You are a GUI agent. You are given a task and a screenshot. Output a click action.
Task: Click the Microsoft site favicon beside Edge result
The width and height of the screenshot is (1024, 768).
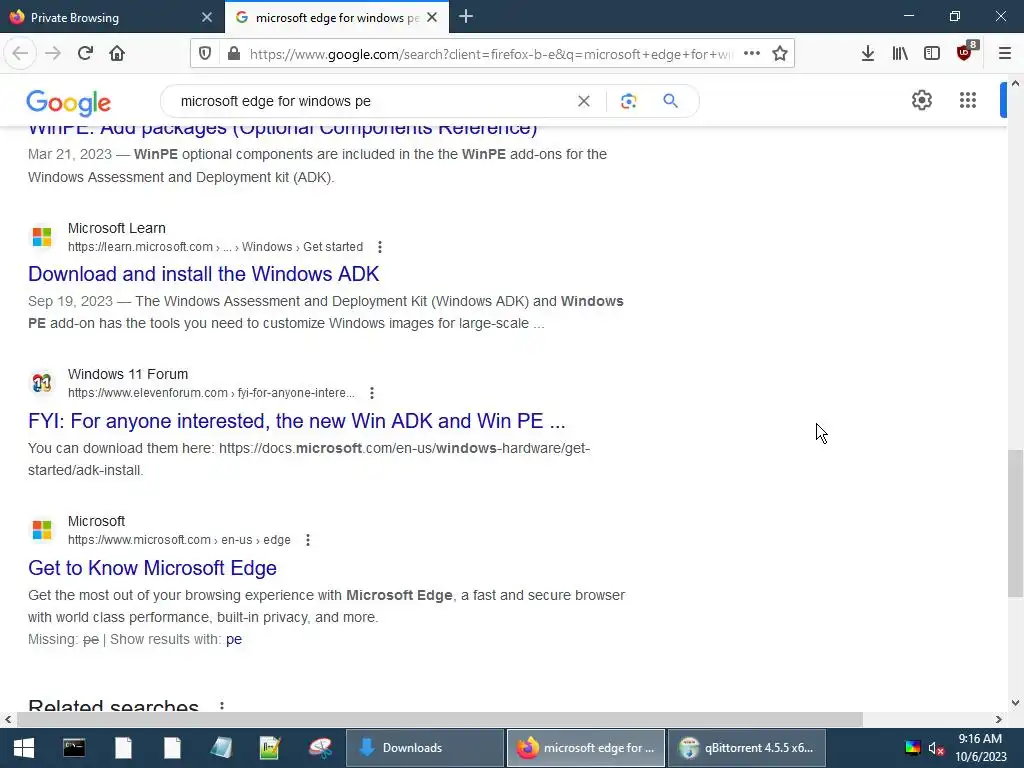[42, 530]
